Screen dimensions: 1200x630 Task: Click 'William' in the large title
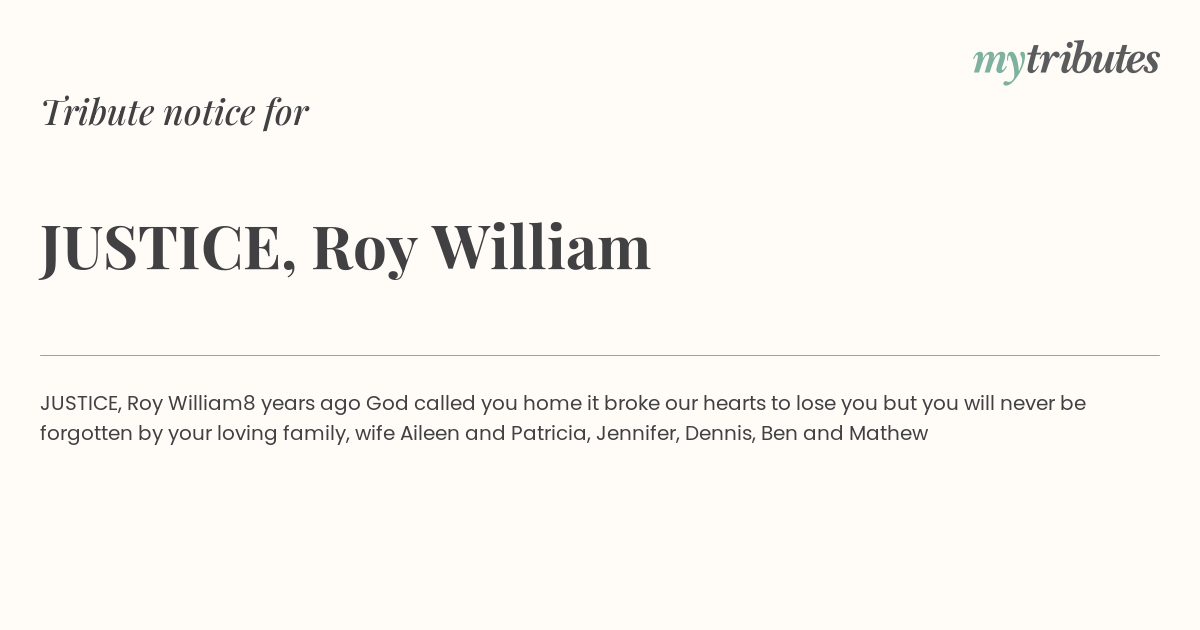[541, 246]
